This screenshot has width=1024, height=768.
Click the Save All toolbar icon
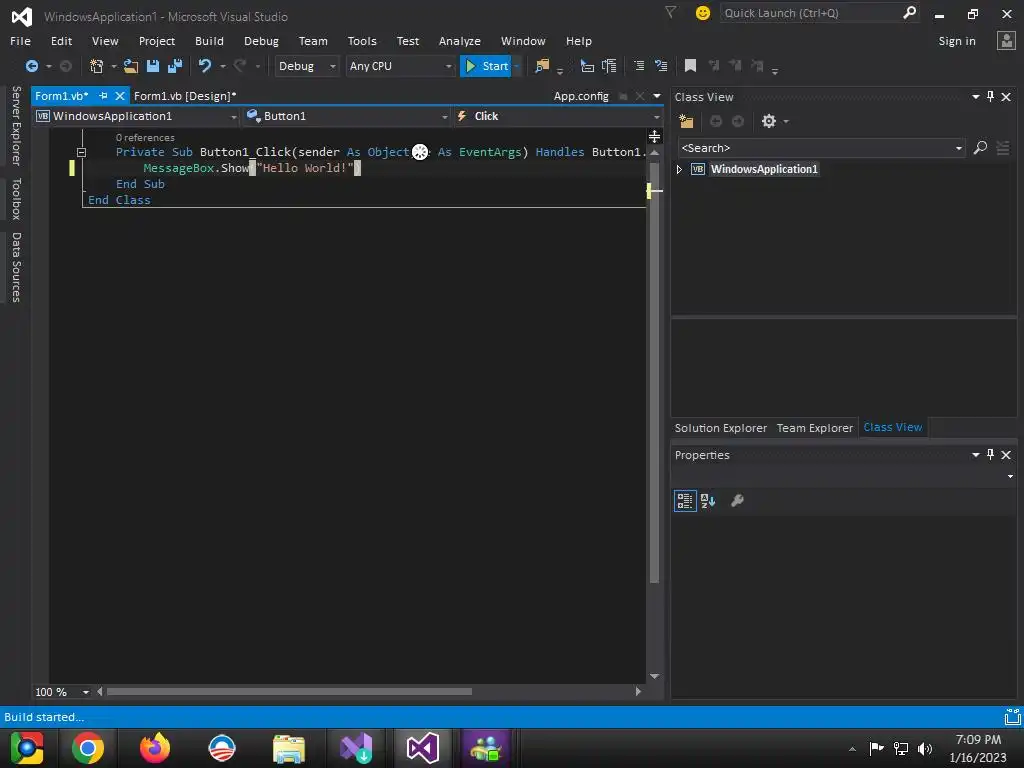(175, 66)
